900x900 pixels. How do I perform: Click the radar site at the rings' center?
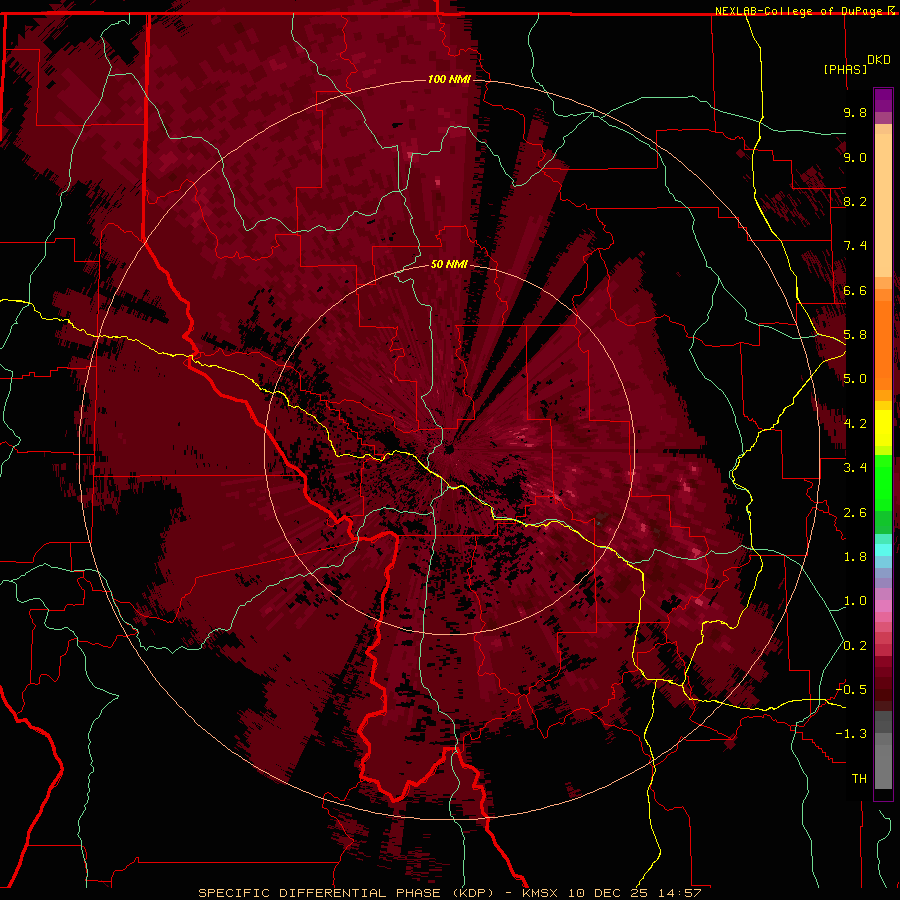(449, 449)
